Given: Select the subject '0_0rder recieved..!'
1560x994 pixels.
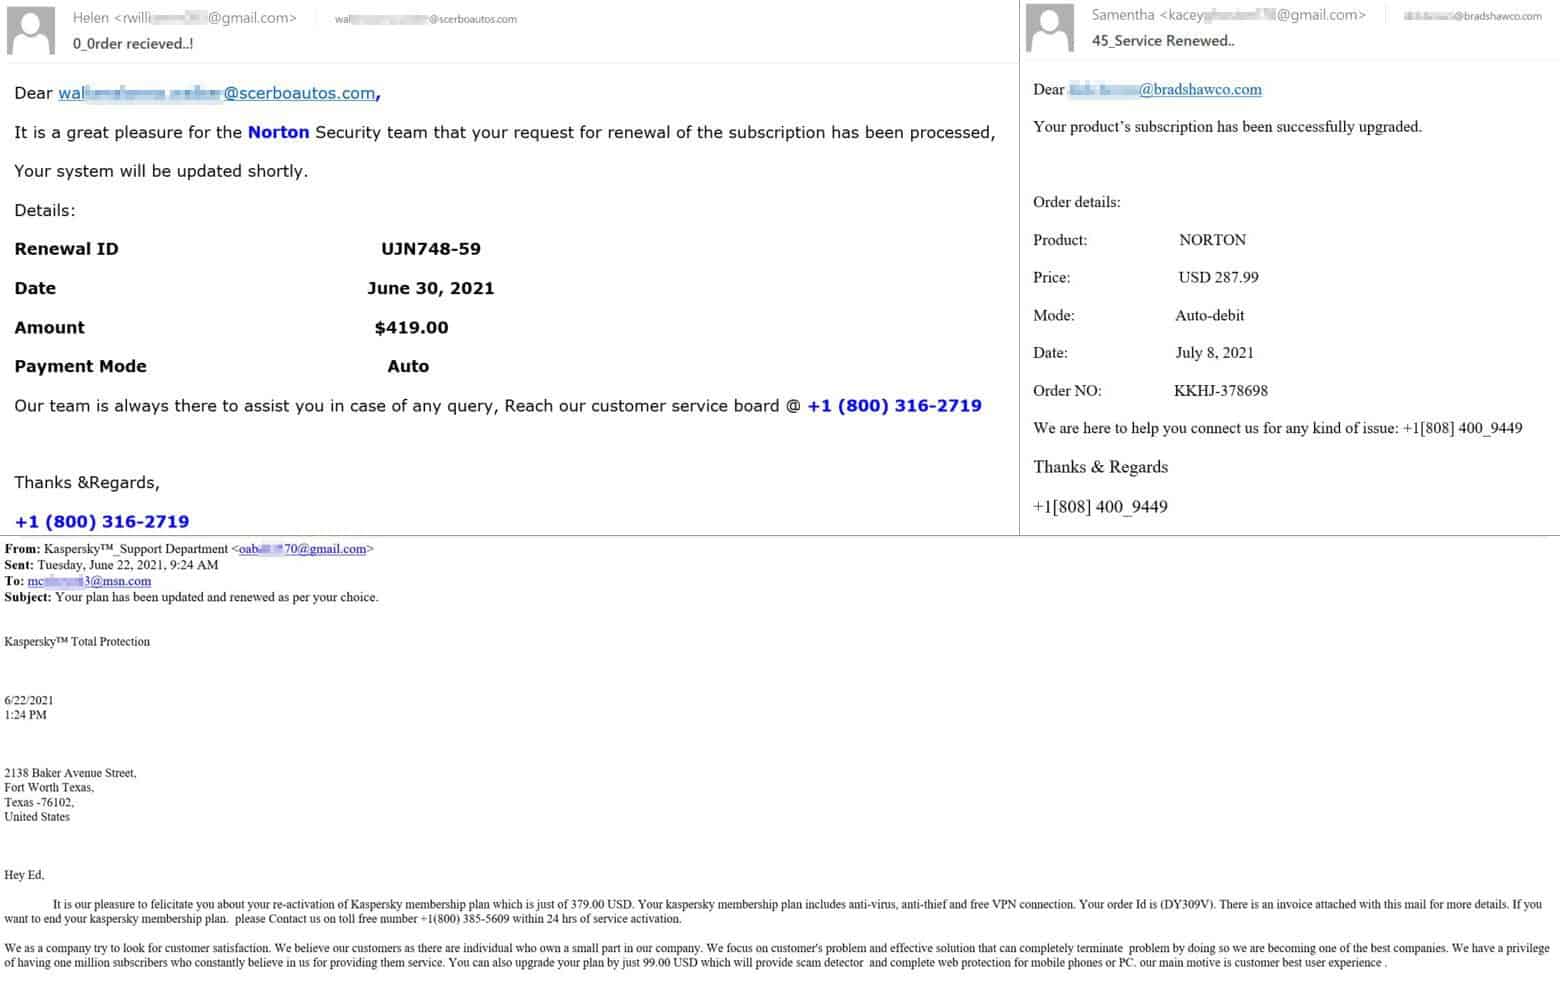Looking at the screenshot, I should pyautogui.click(x=133, y=44).
